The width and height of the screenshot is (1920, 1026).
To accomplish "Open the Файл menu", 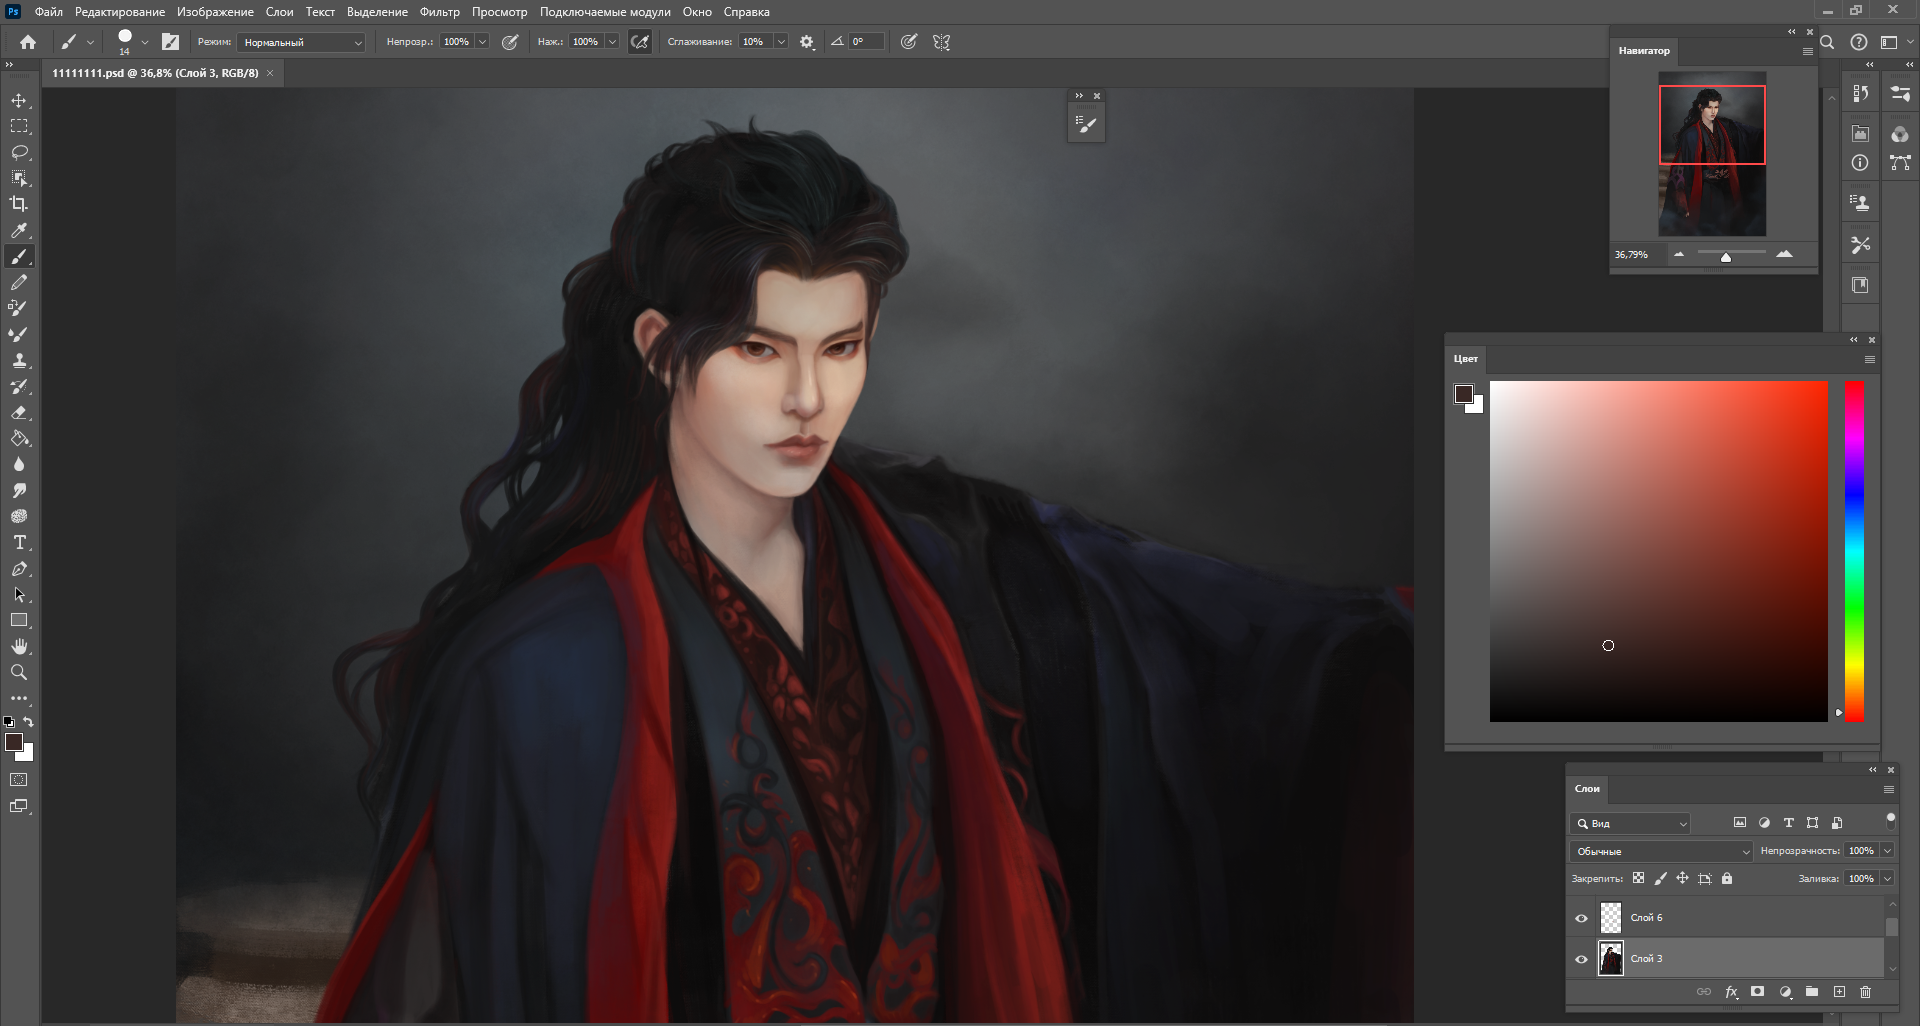I will (48, 12).
